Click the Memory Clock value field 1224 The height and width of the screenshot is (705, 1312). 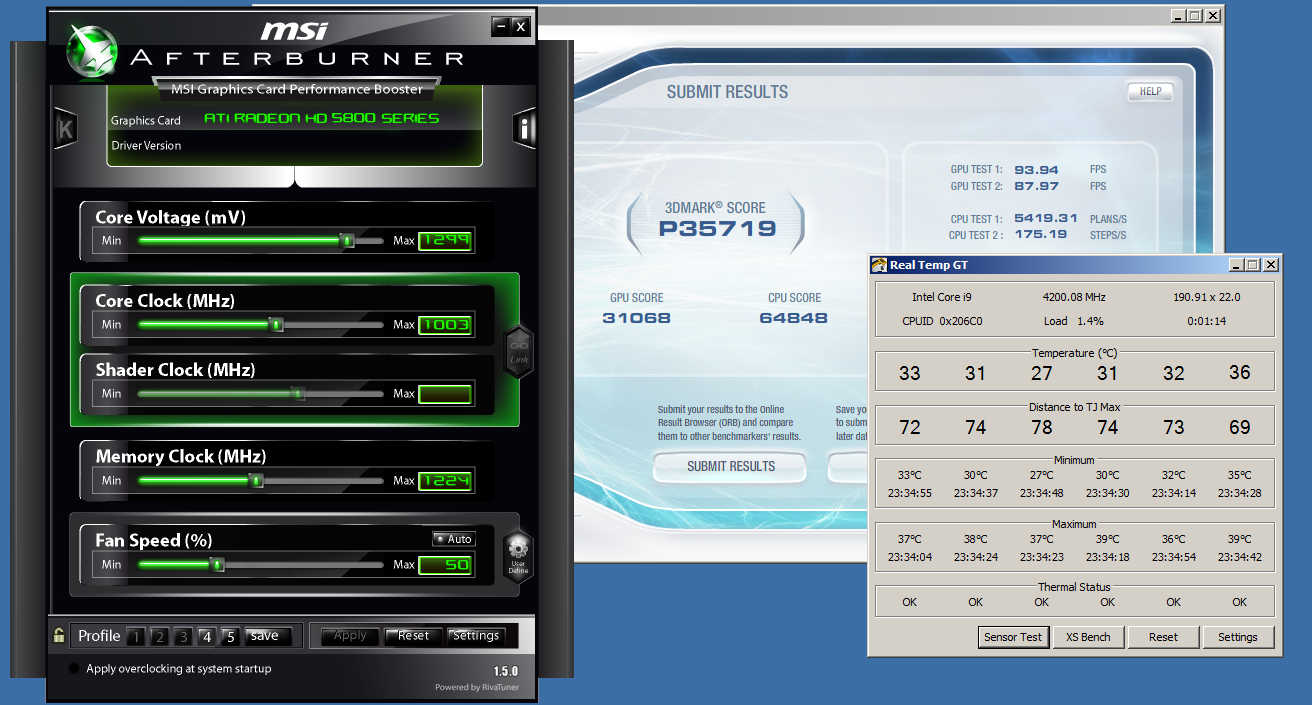445,481
